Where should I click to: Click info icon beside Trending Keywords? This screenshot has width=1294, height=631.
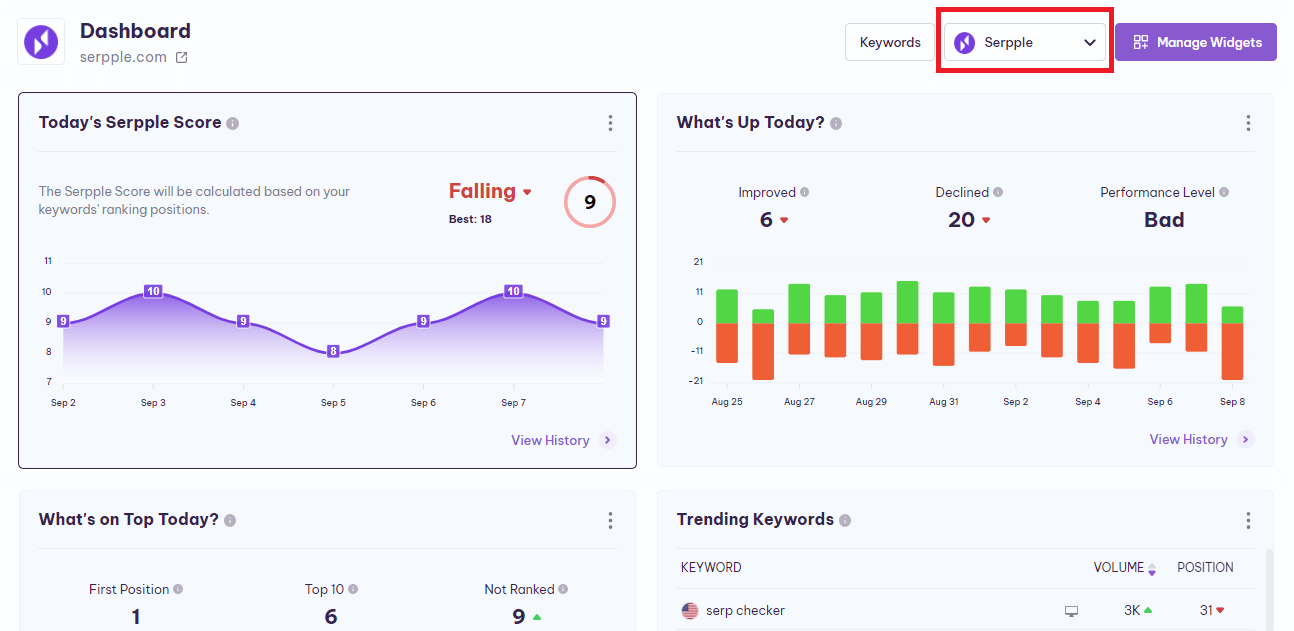point(845,520)
